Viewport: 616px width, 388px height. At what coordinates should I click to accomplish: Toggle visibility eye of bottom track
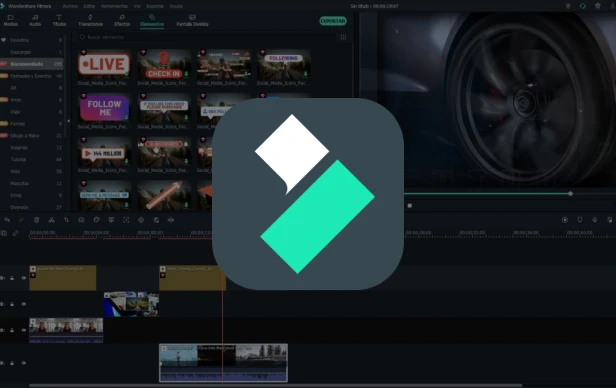coord(24,363)
